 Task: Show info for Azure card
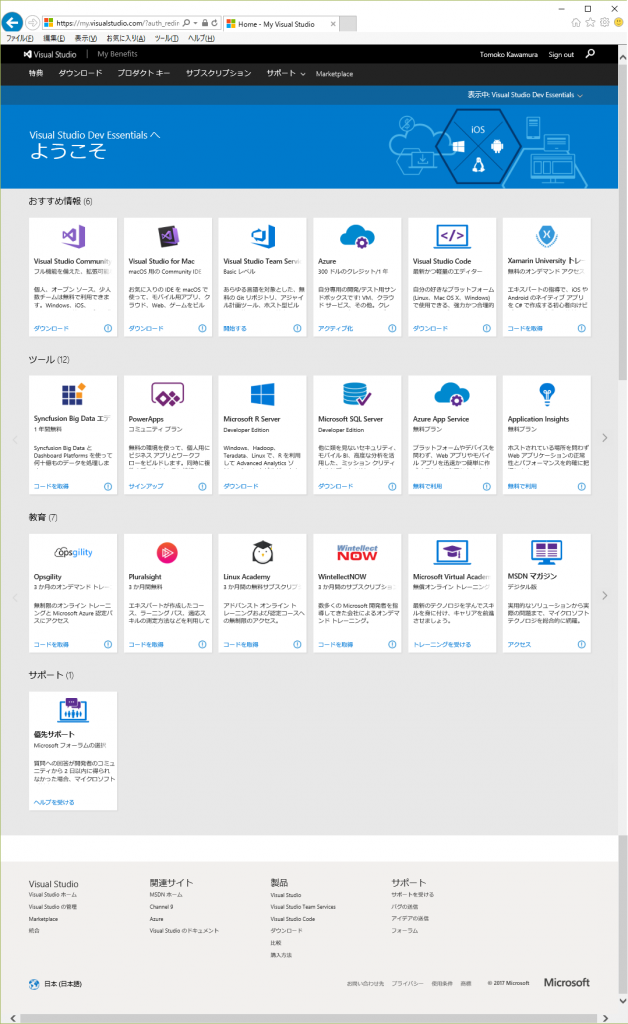[392, 328]
